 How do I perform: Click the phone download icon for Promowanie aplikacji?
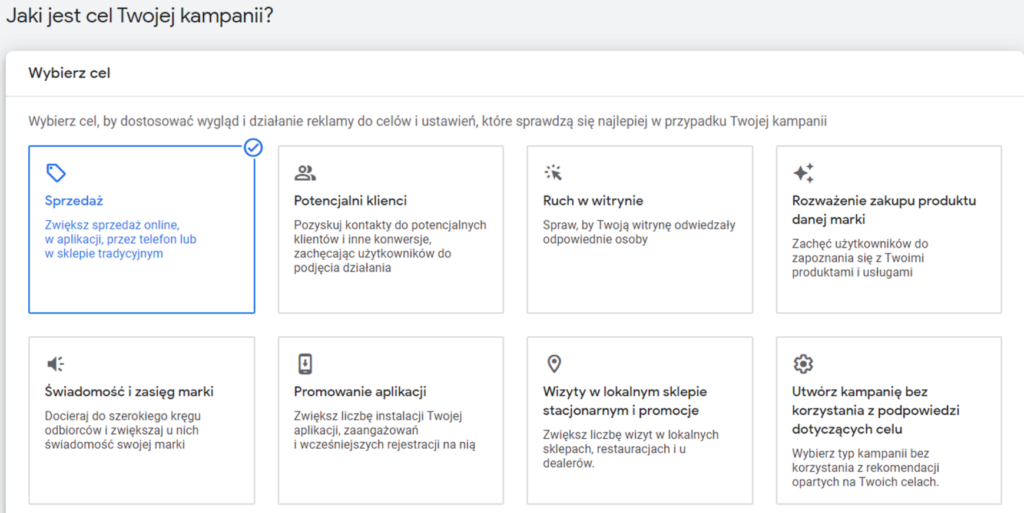pos(305,364)
